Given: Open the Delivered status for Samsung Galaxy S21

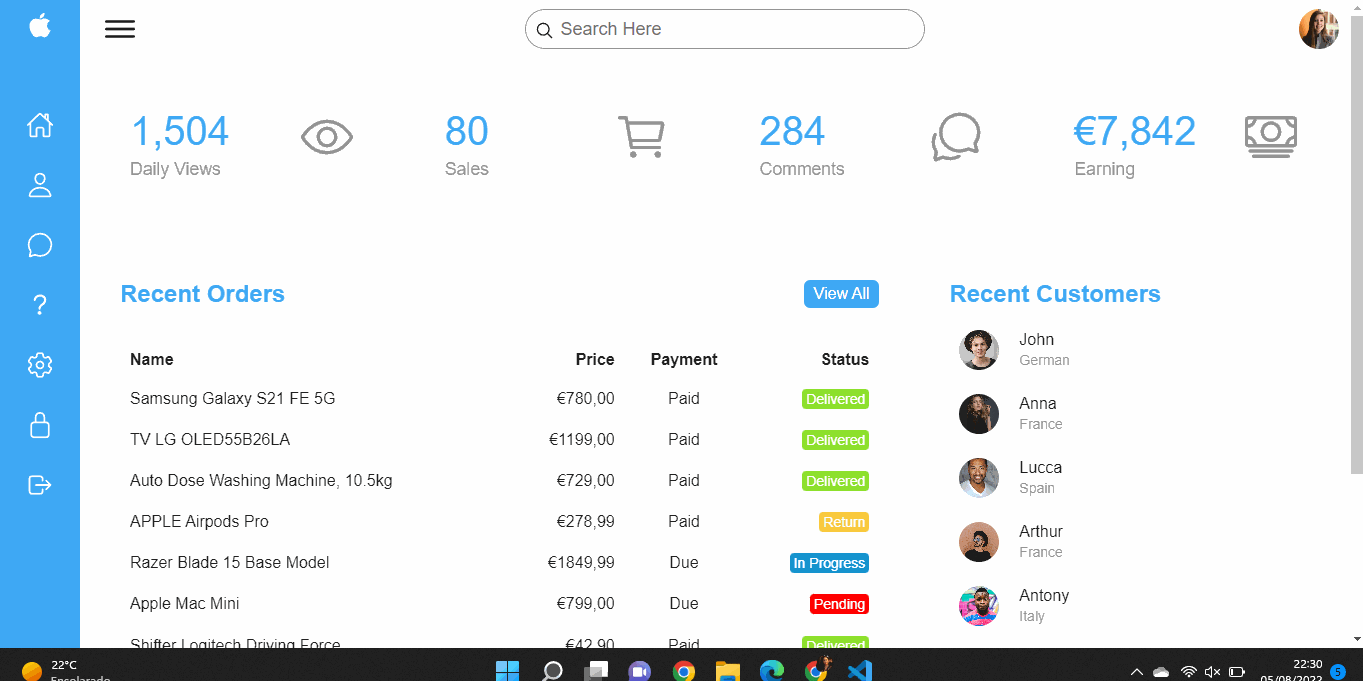Looking at the screenshot, I should coord(834,399).
